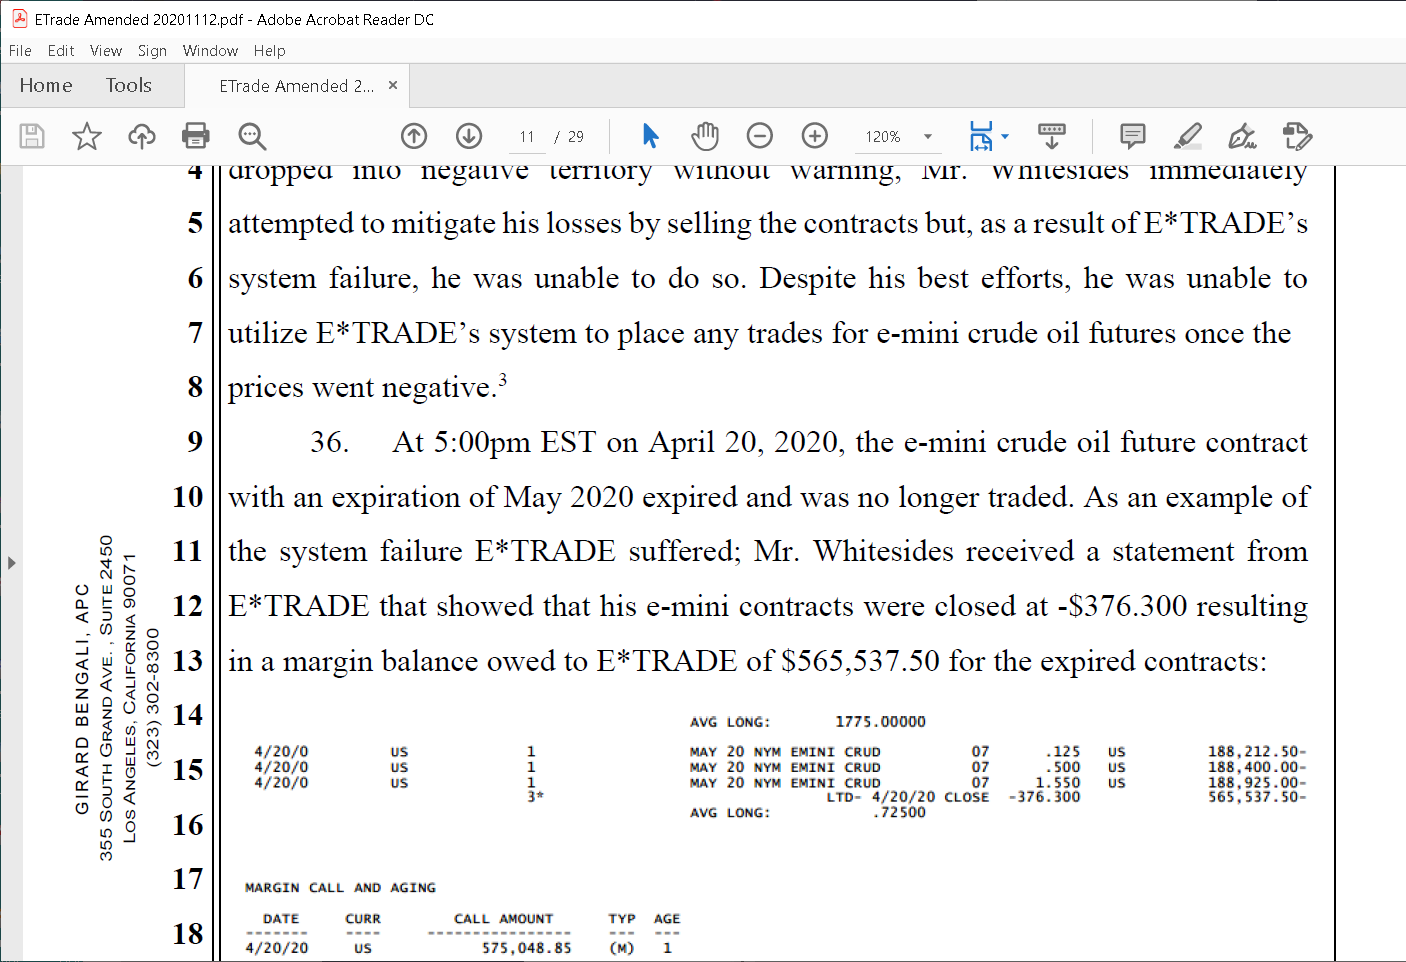Expand the page display options arrow
Screen dimensions: 1406x962
coord(1005,137)
